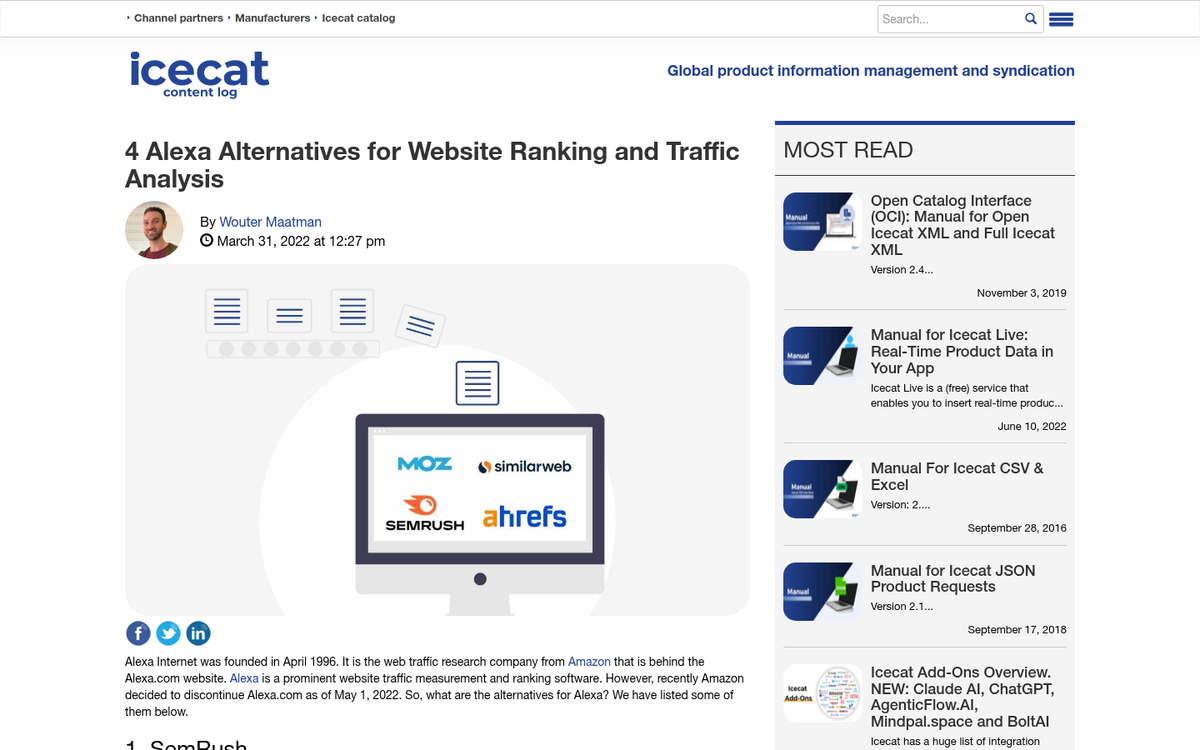Click the arrow before Icecat catalog breadcrumb
Image resolution: width=1200 pixels, height=750 pixels.
coord(315,17)
